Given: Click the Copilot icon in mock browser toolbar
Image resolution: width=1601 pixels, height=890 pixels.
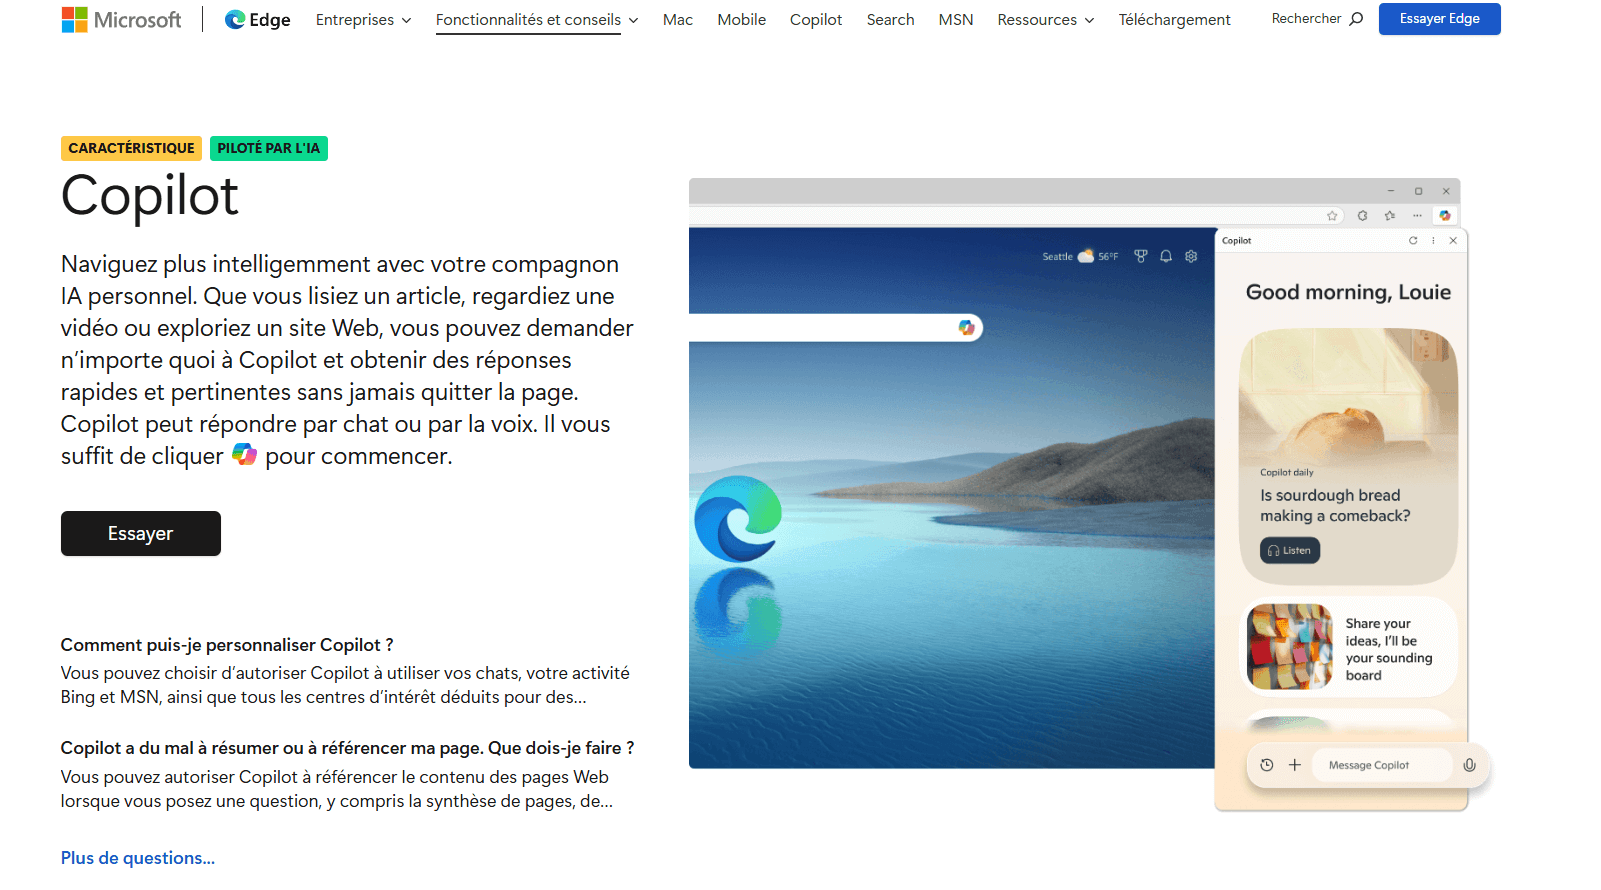Looking at the screenshot, I should pos(1444,215).
